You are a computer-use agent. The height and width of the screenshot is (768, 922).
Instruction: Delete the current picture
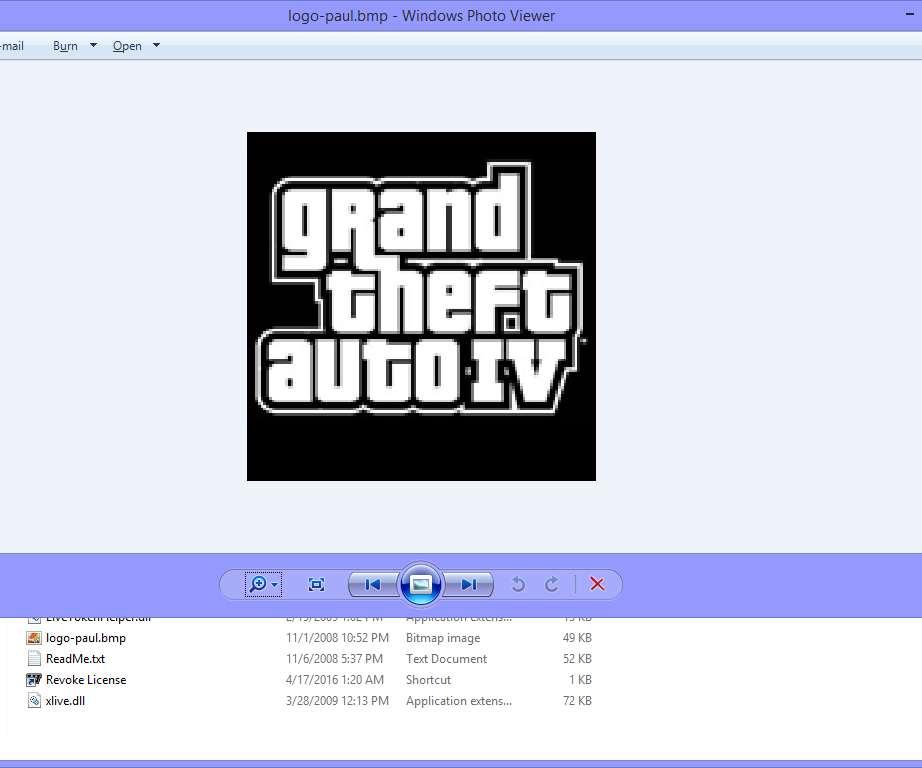pos(597,584)
